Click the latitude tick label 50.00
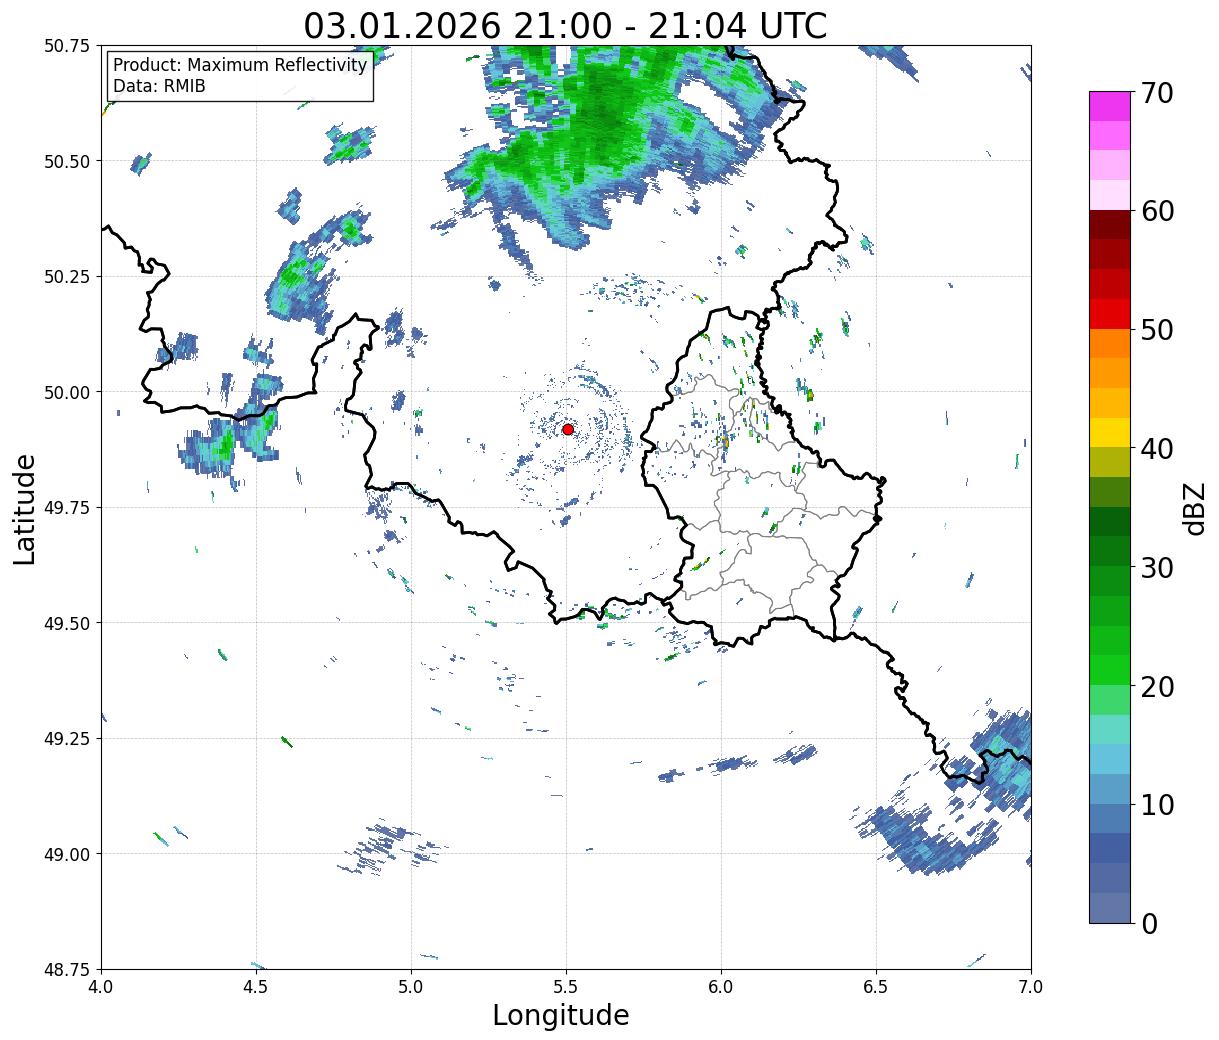Viewport: 1219px width, 1040px height. tap(67, 392)
